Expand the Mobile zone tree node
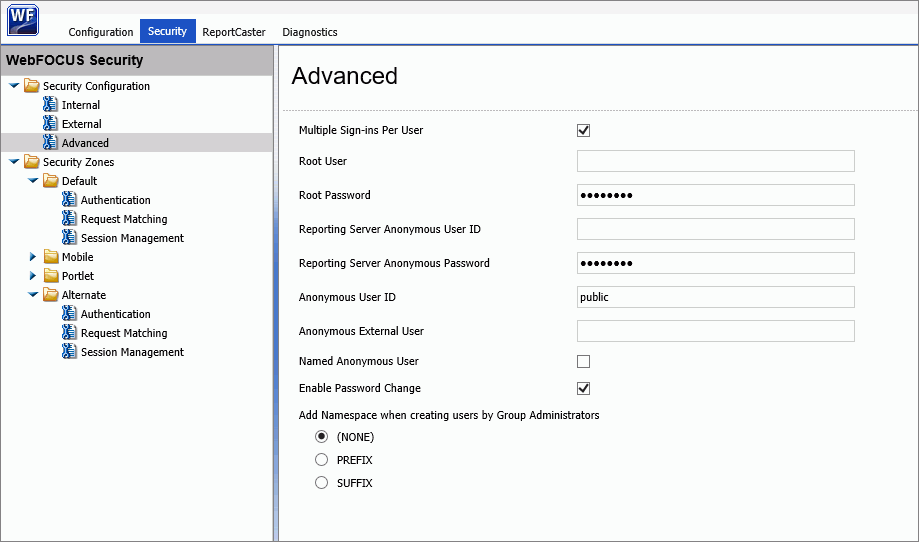Viewport: 919px width, 542px height. (x=33, y=257)
